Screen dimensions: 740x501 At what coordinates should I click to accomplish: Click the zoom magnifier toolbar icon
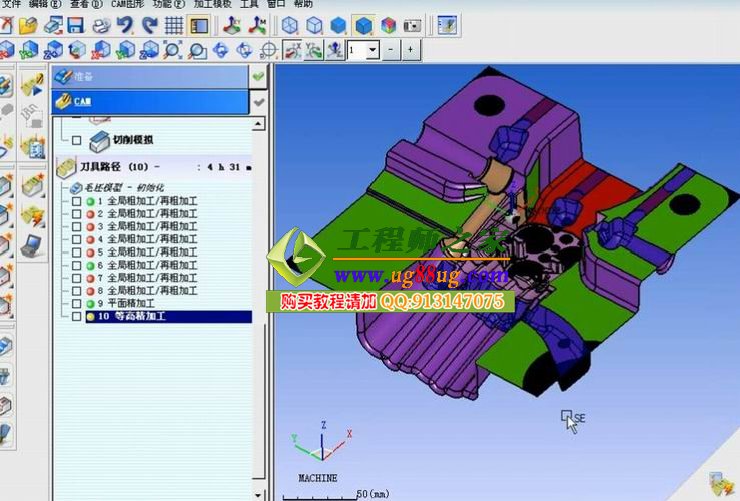click(172, 49)
